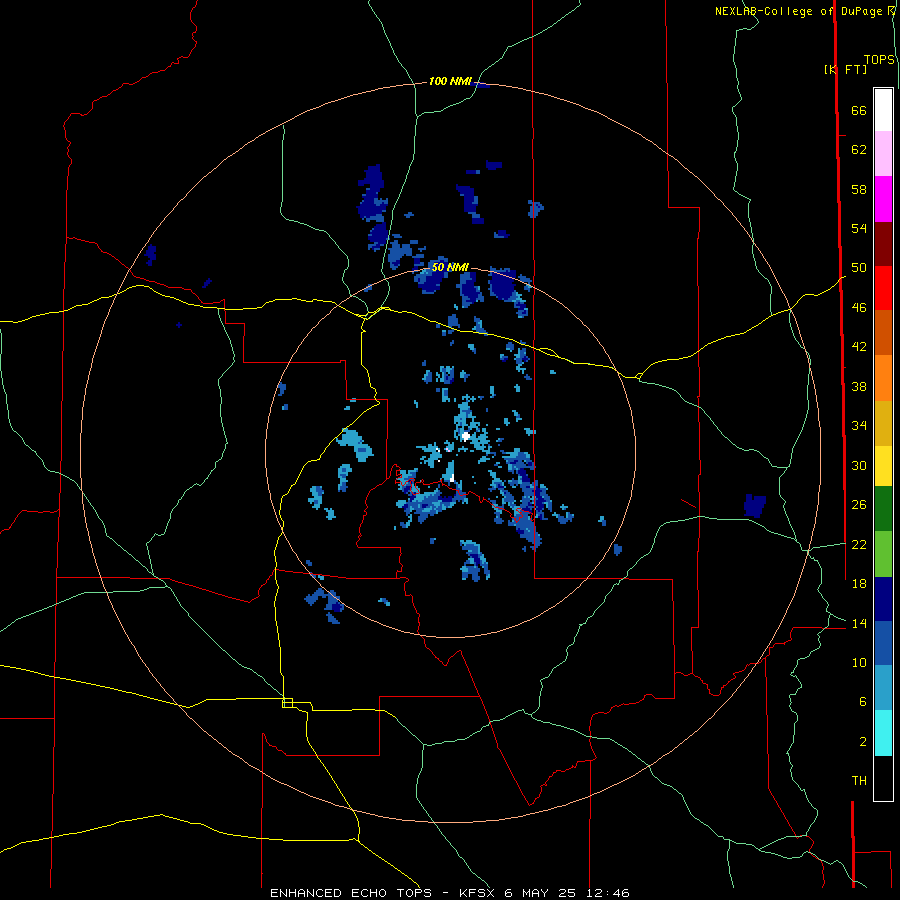This screenshot has width=900, height=900.
Task: Click the '50' legend value
Action: click(859, 268)
